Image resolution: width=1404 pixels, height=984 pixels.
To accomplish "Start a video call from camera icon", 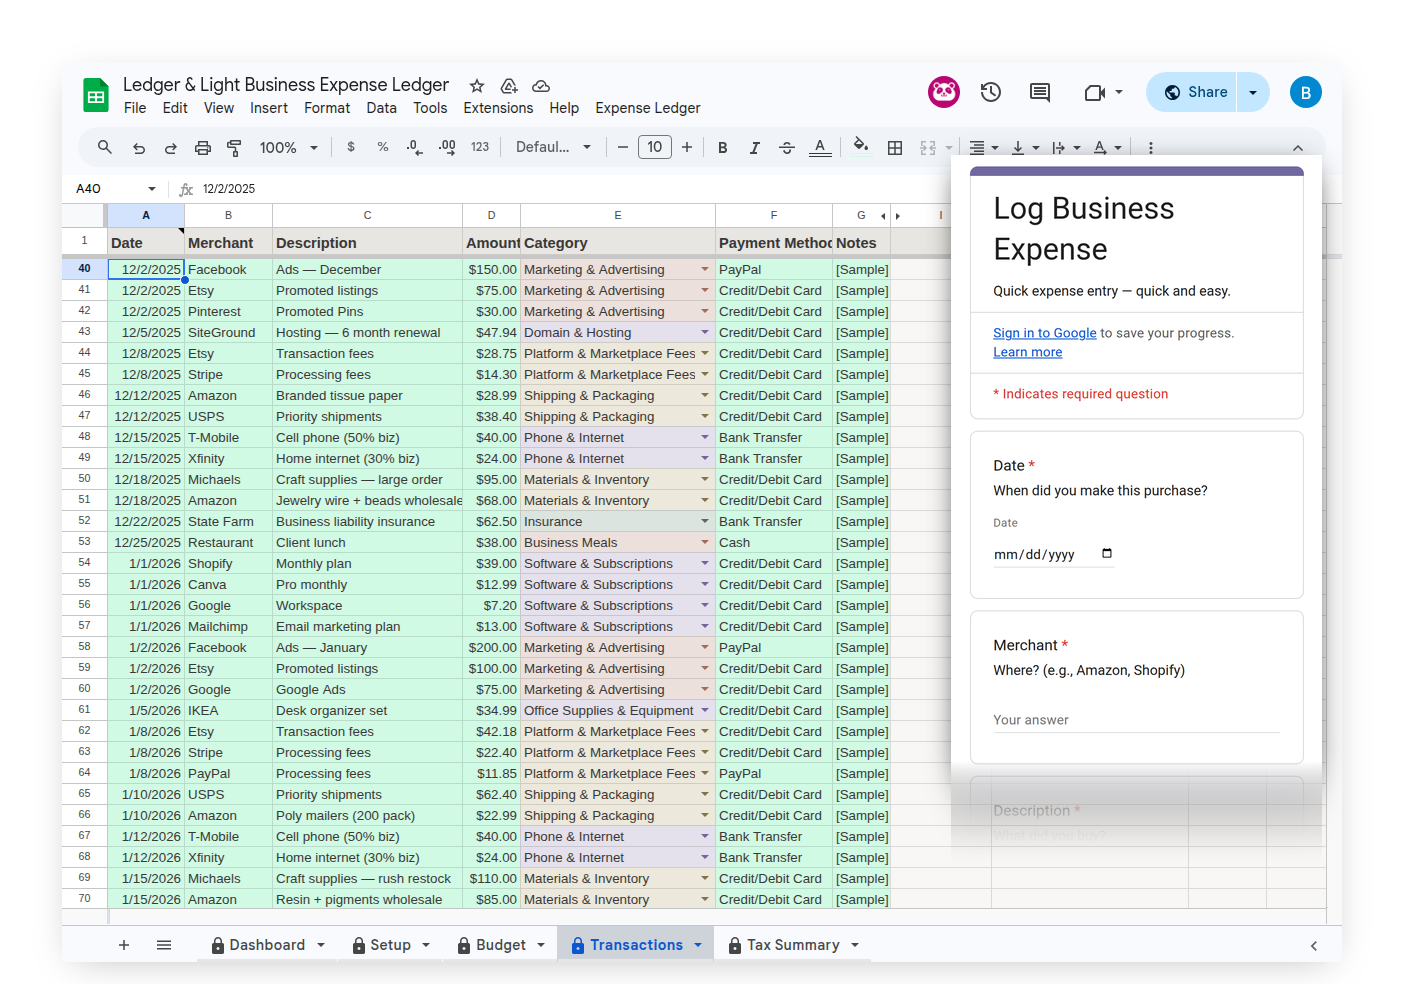I will click(1095, 92).
